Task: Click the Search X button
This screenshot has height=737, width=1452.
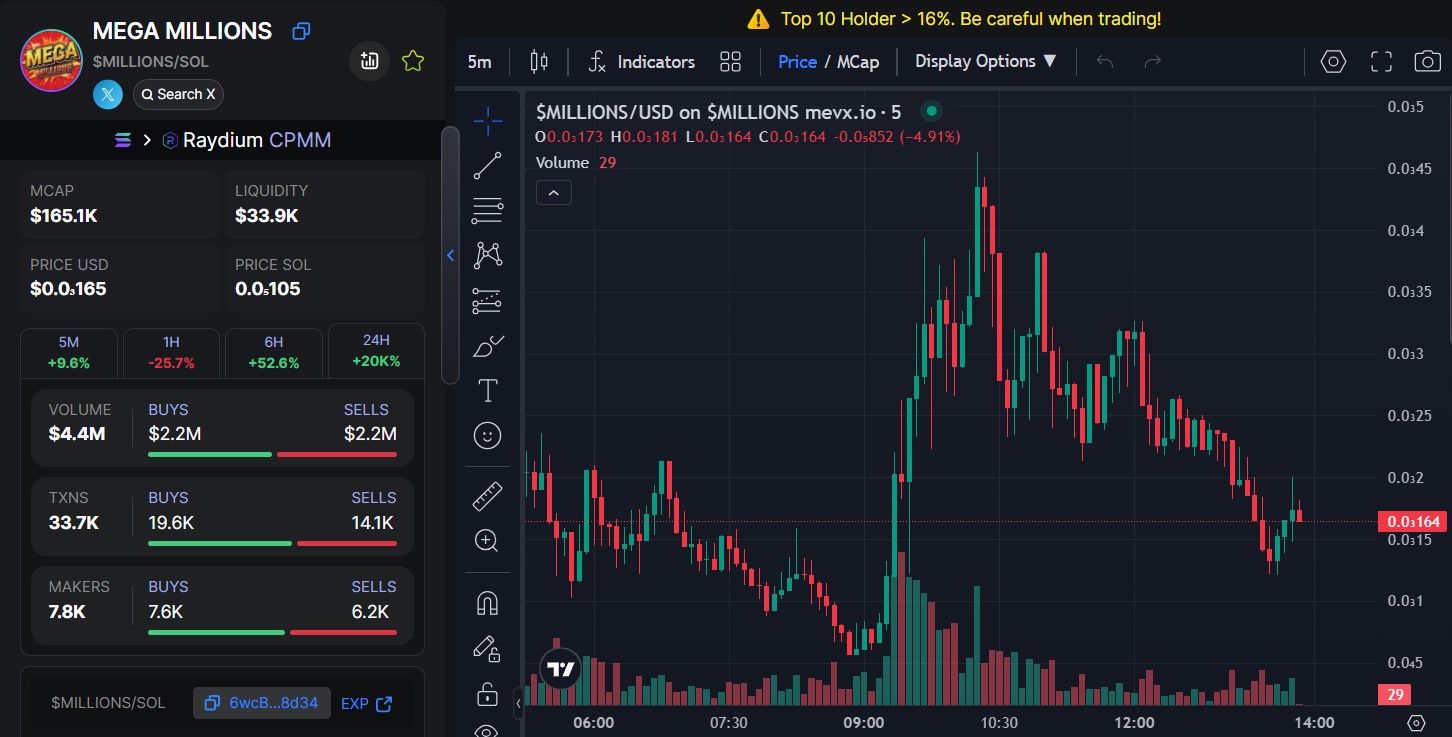Action: 178,94
